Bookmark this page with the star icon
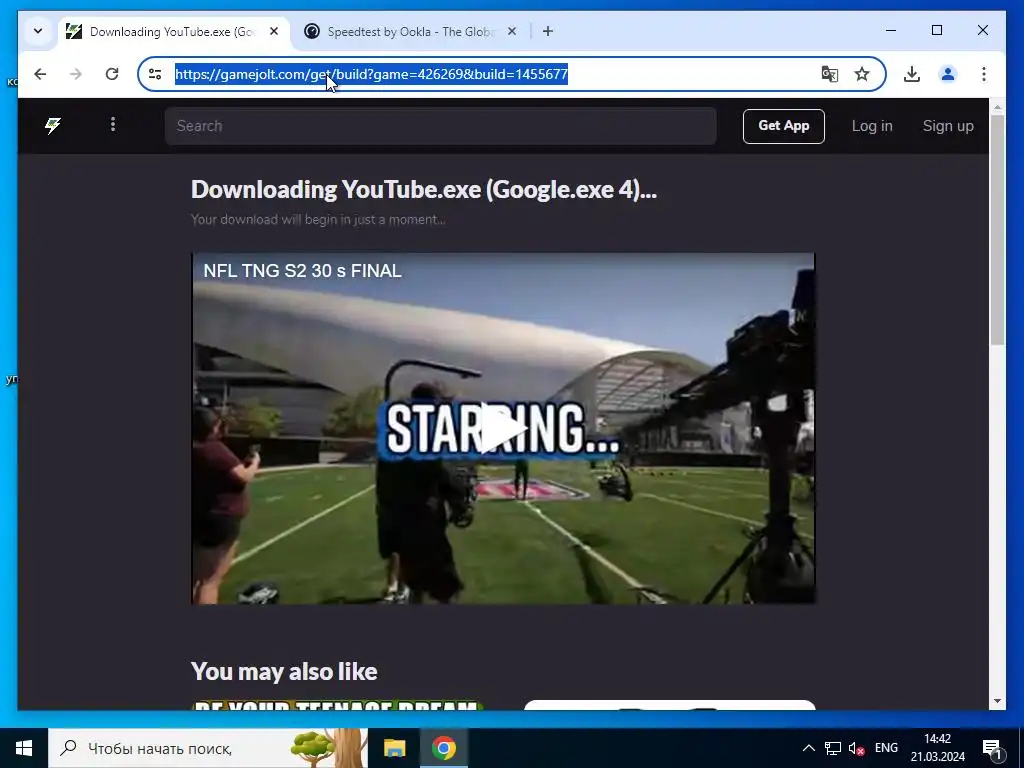Viewport: 1024px width, 768px height. tap(862, 74)
